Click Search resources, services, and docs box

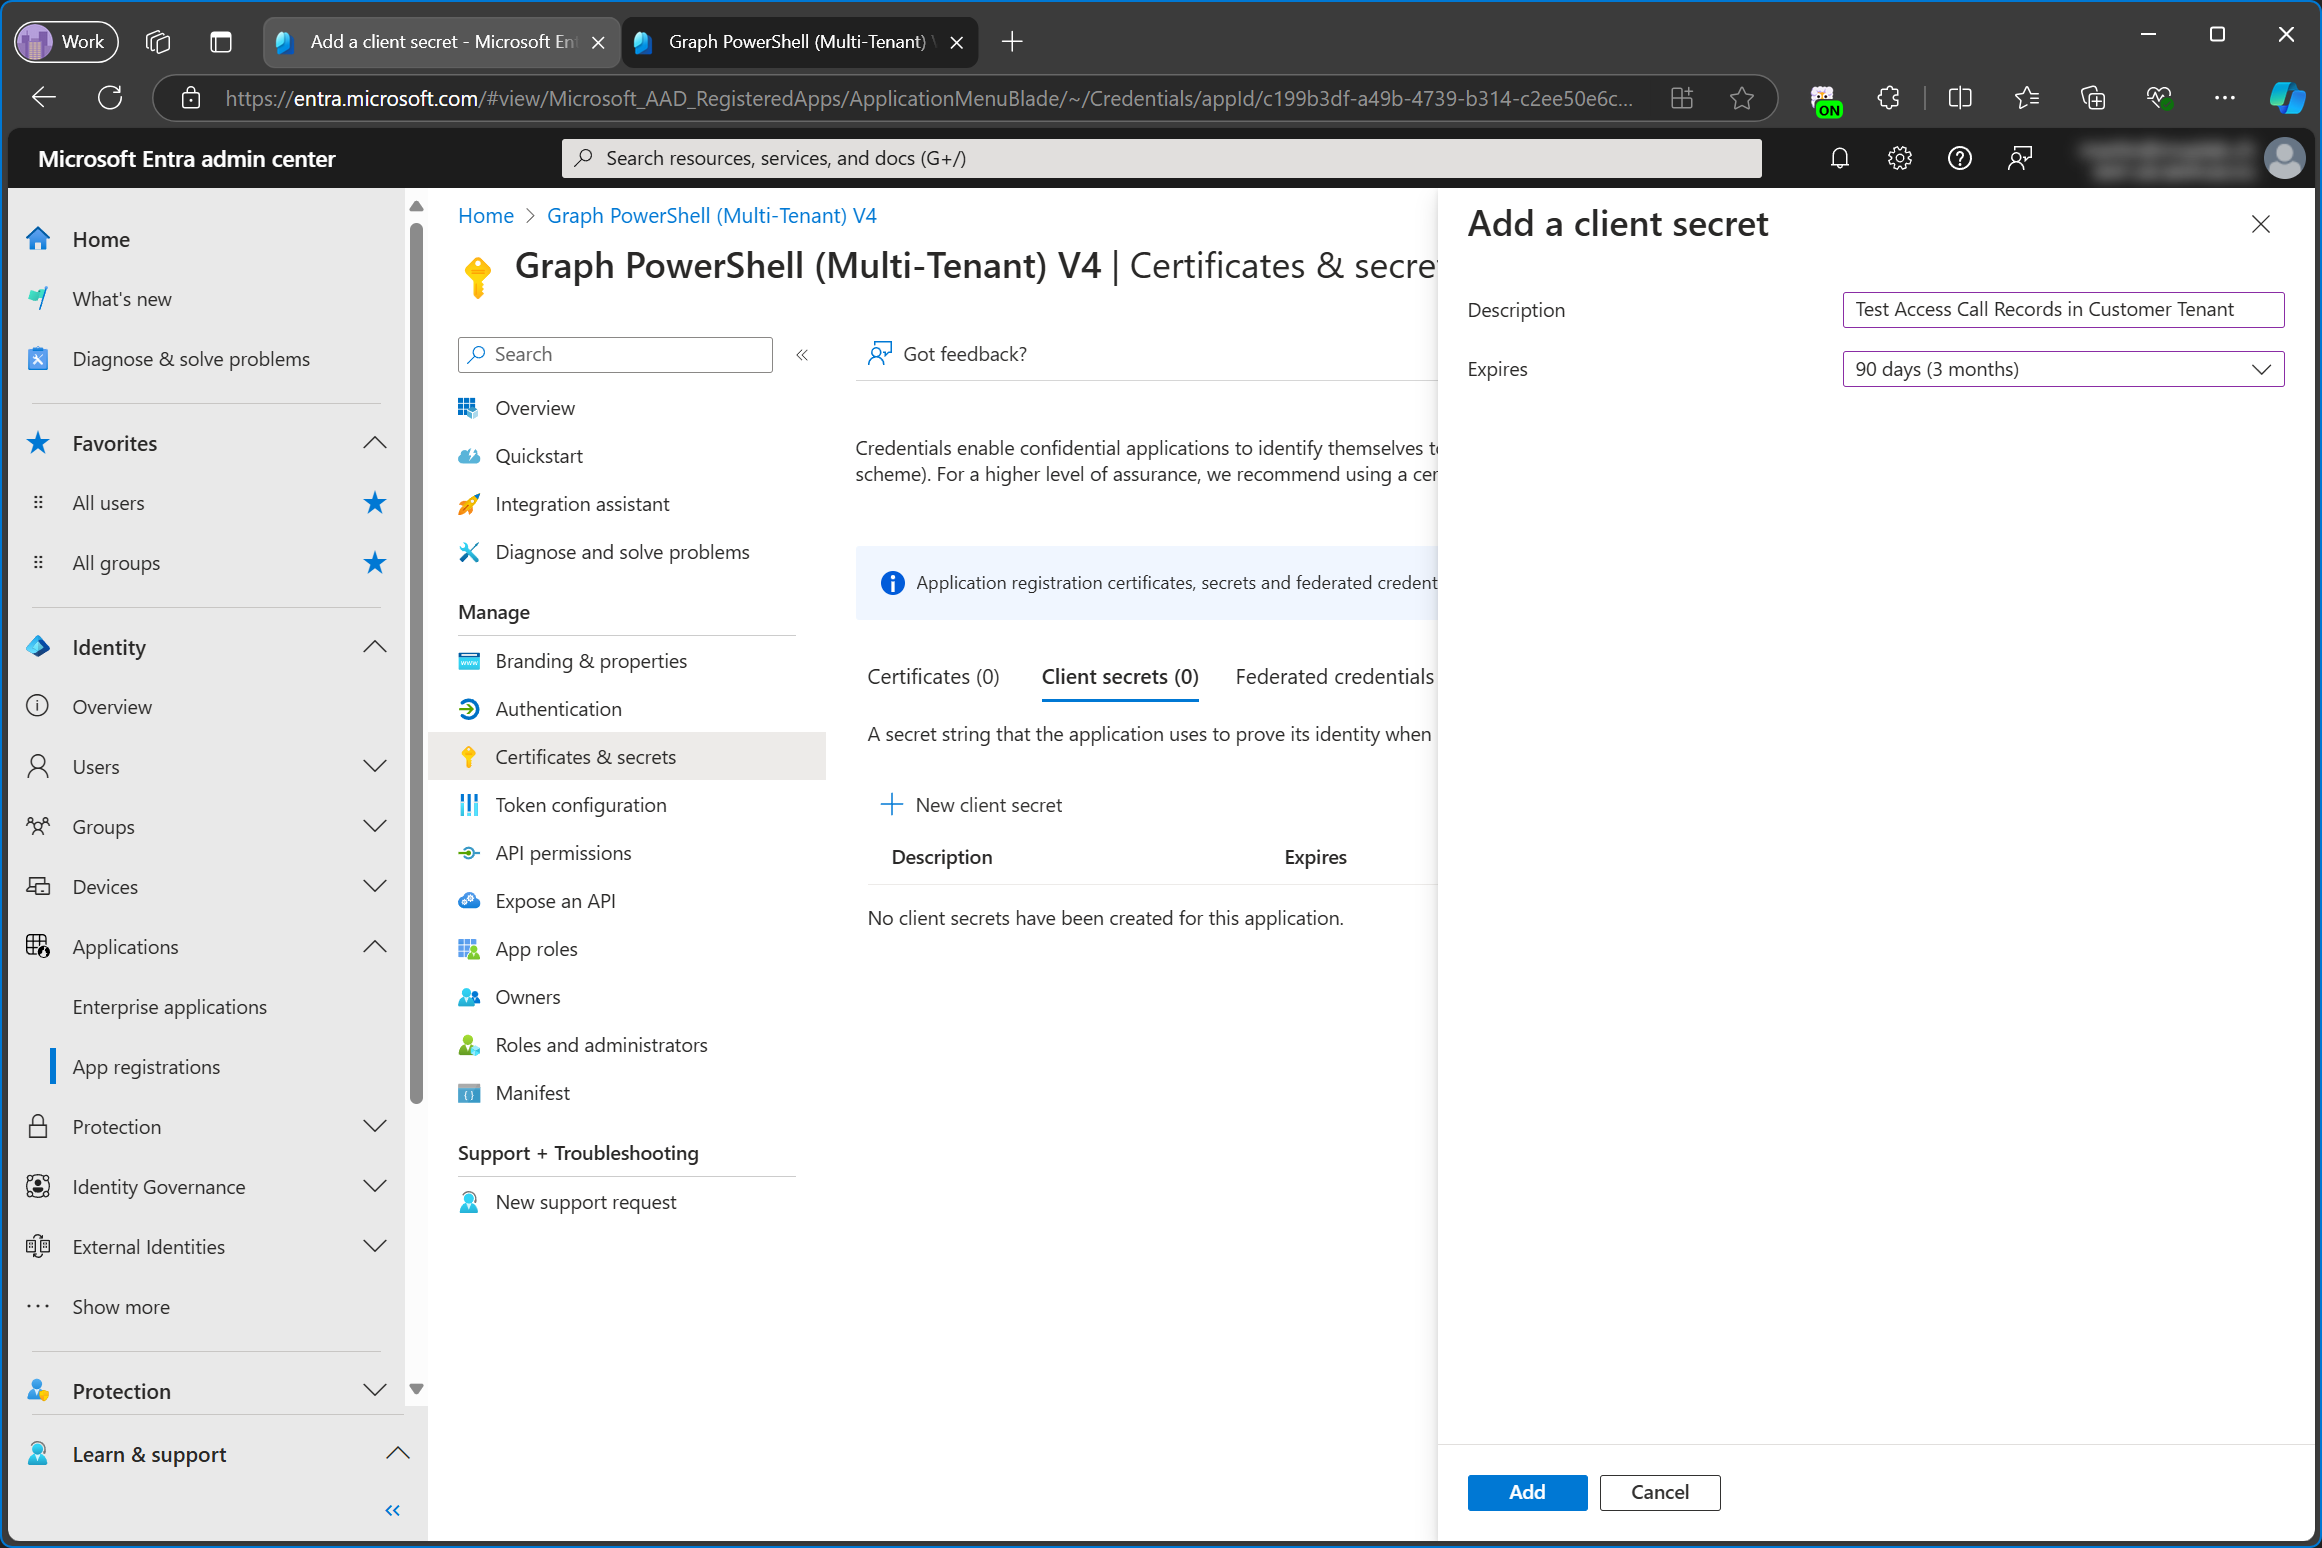[1161, 158]
